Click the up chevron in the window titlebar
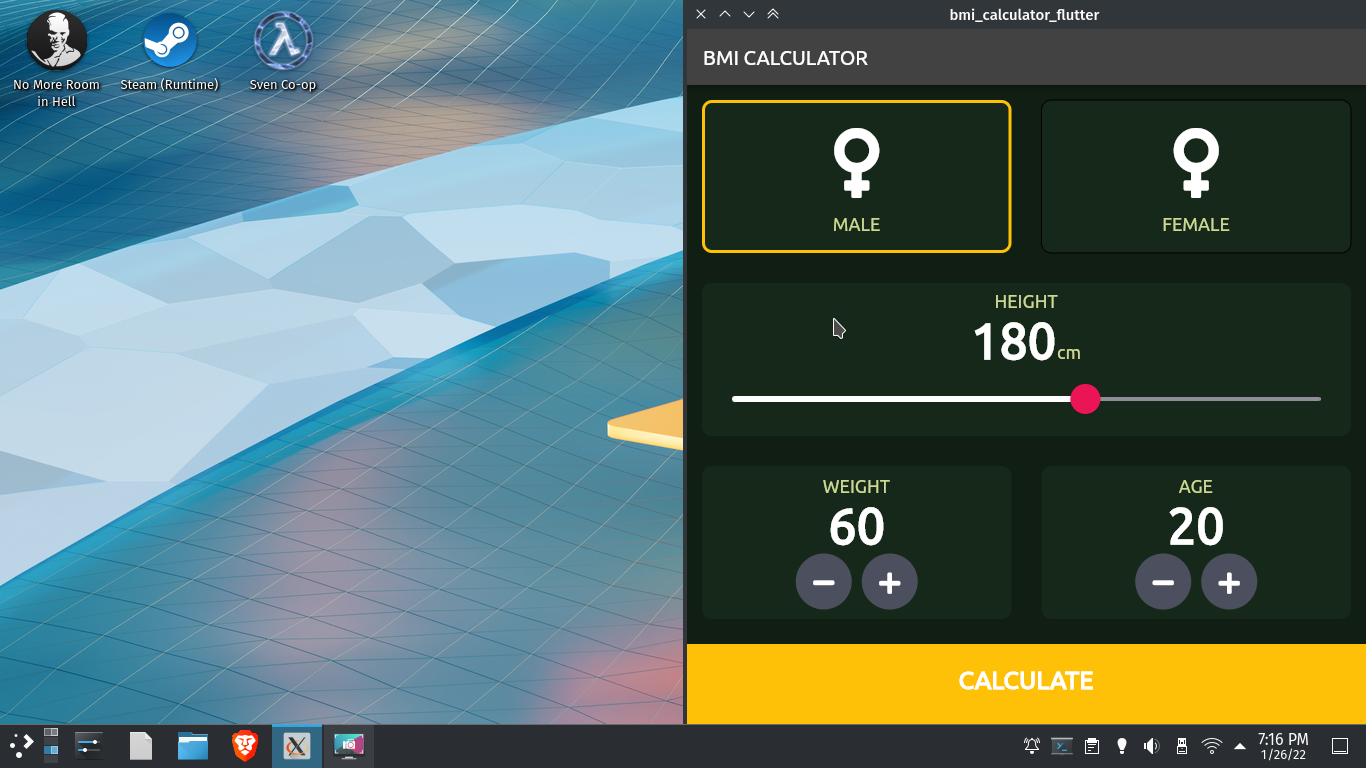 click(724, 14)
